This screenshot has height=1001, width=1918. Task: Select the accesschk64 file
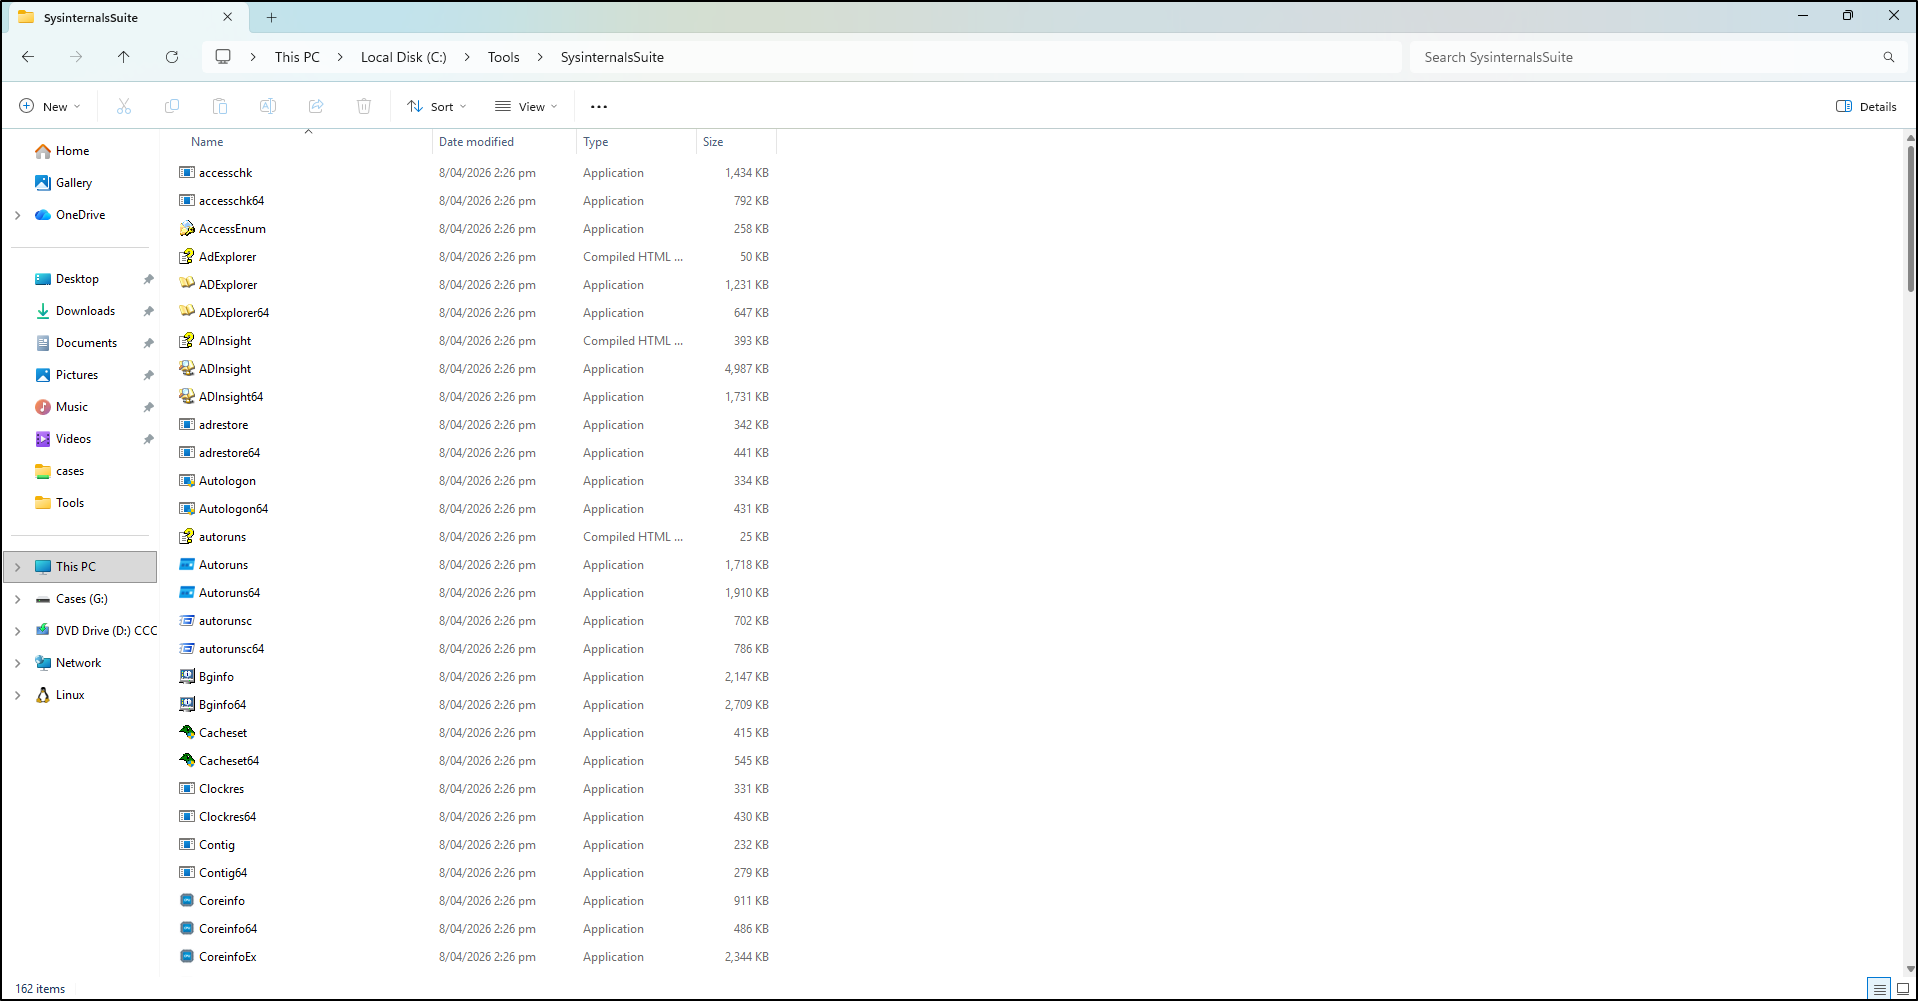(231, 201)
